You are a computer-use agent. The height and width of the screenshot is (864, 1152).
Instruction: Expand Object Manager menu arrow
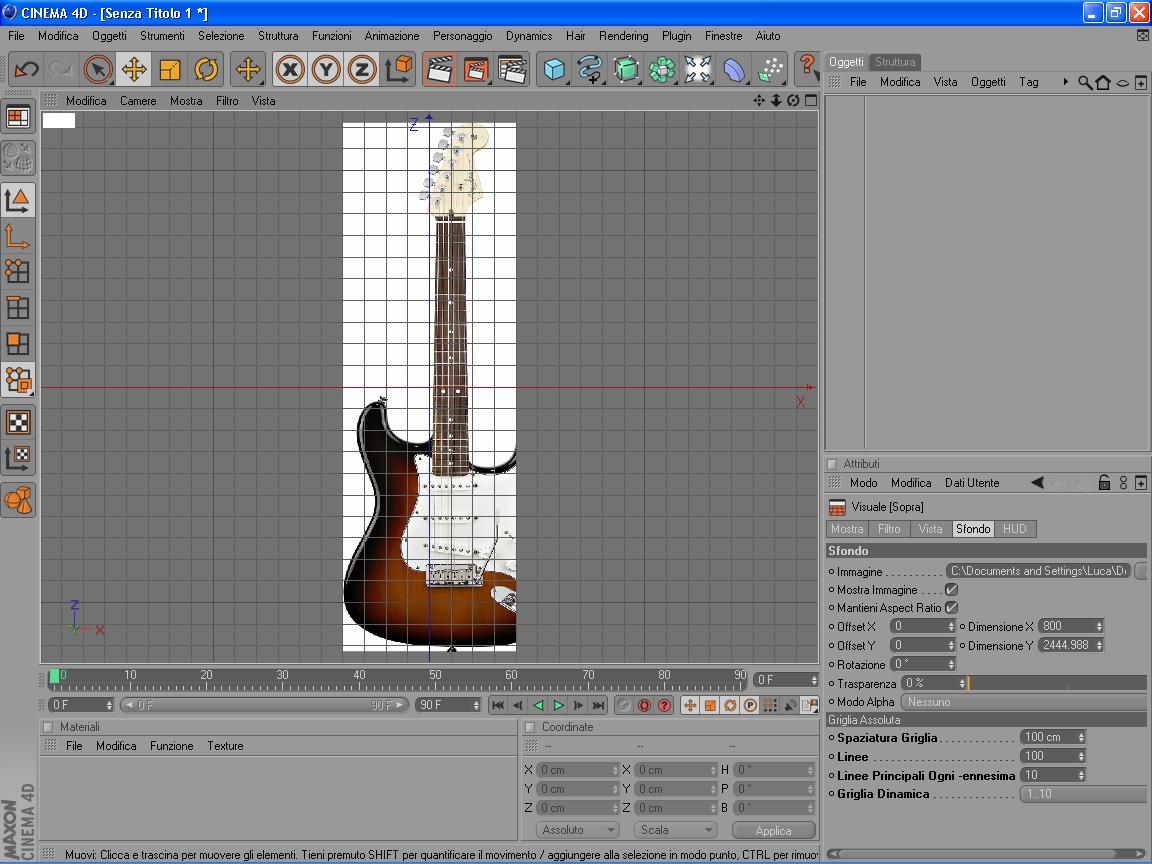[x=1065, y=82]
